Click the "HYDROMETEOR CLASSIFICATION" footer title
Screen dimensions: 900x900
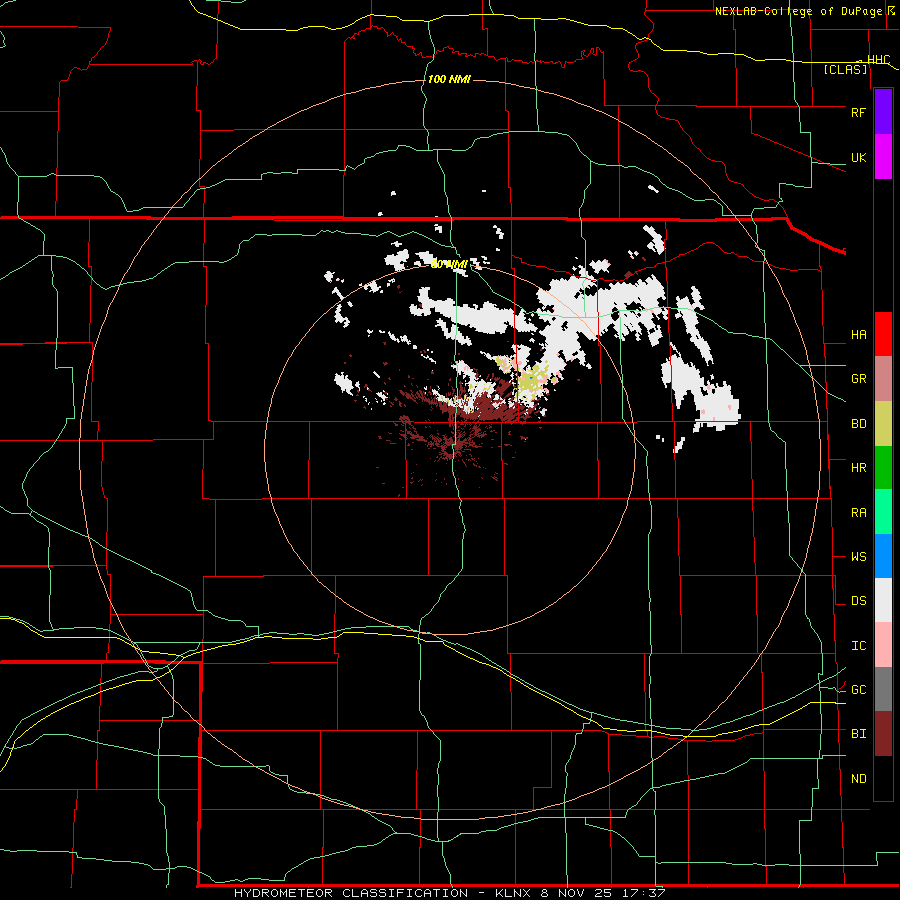(351, 893)
